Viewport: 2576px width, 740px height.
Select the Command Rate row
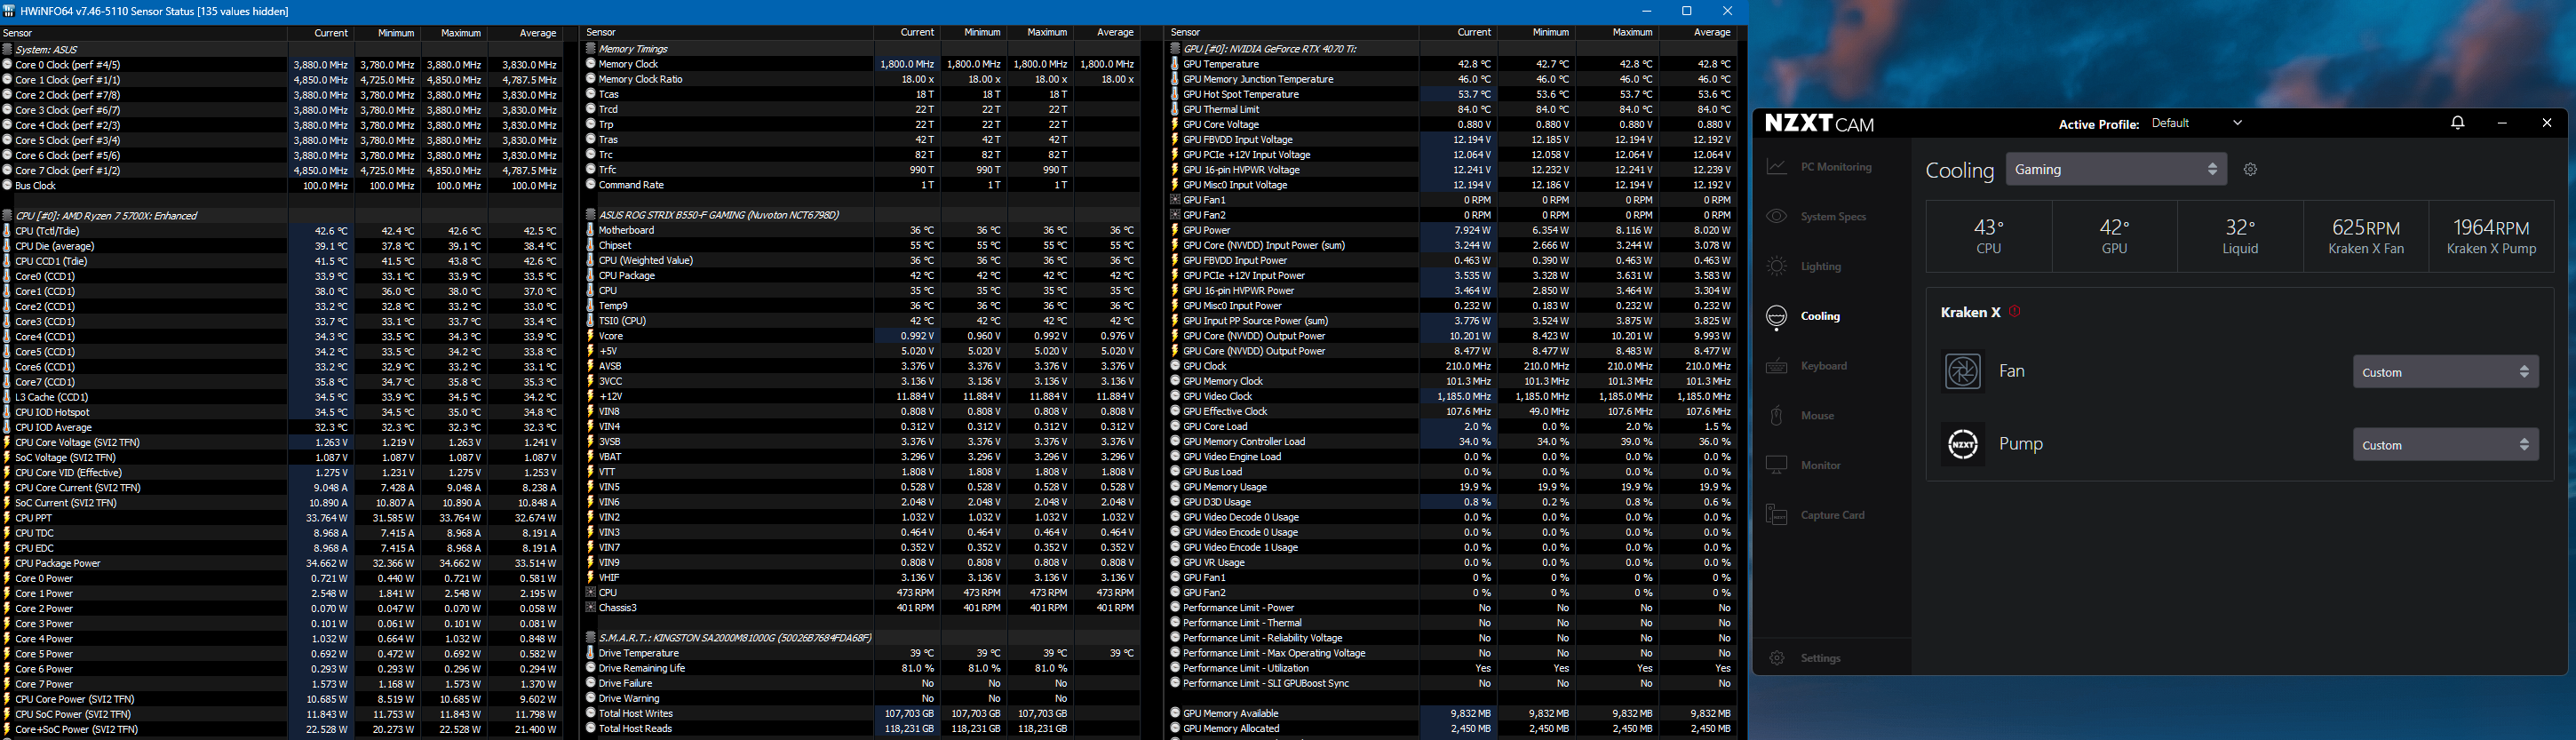coord(862,185)
